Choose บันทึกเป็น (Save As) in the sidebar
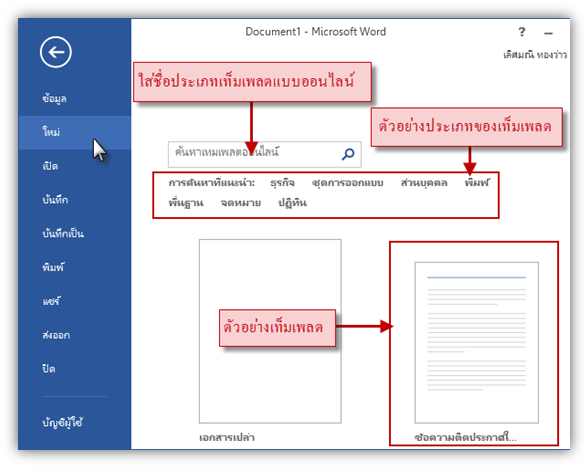Screen dimensions: 585x467 click(63, 234)
